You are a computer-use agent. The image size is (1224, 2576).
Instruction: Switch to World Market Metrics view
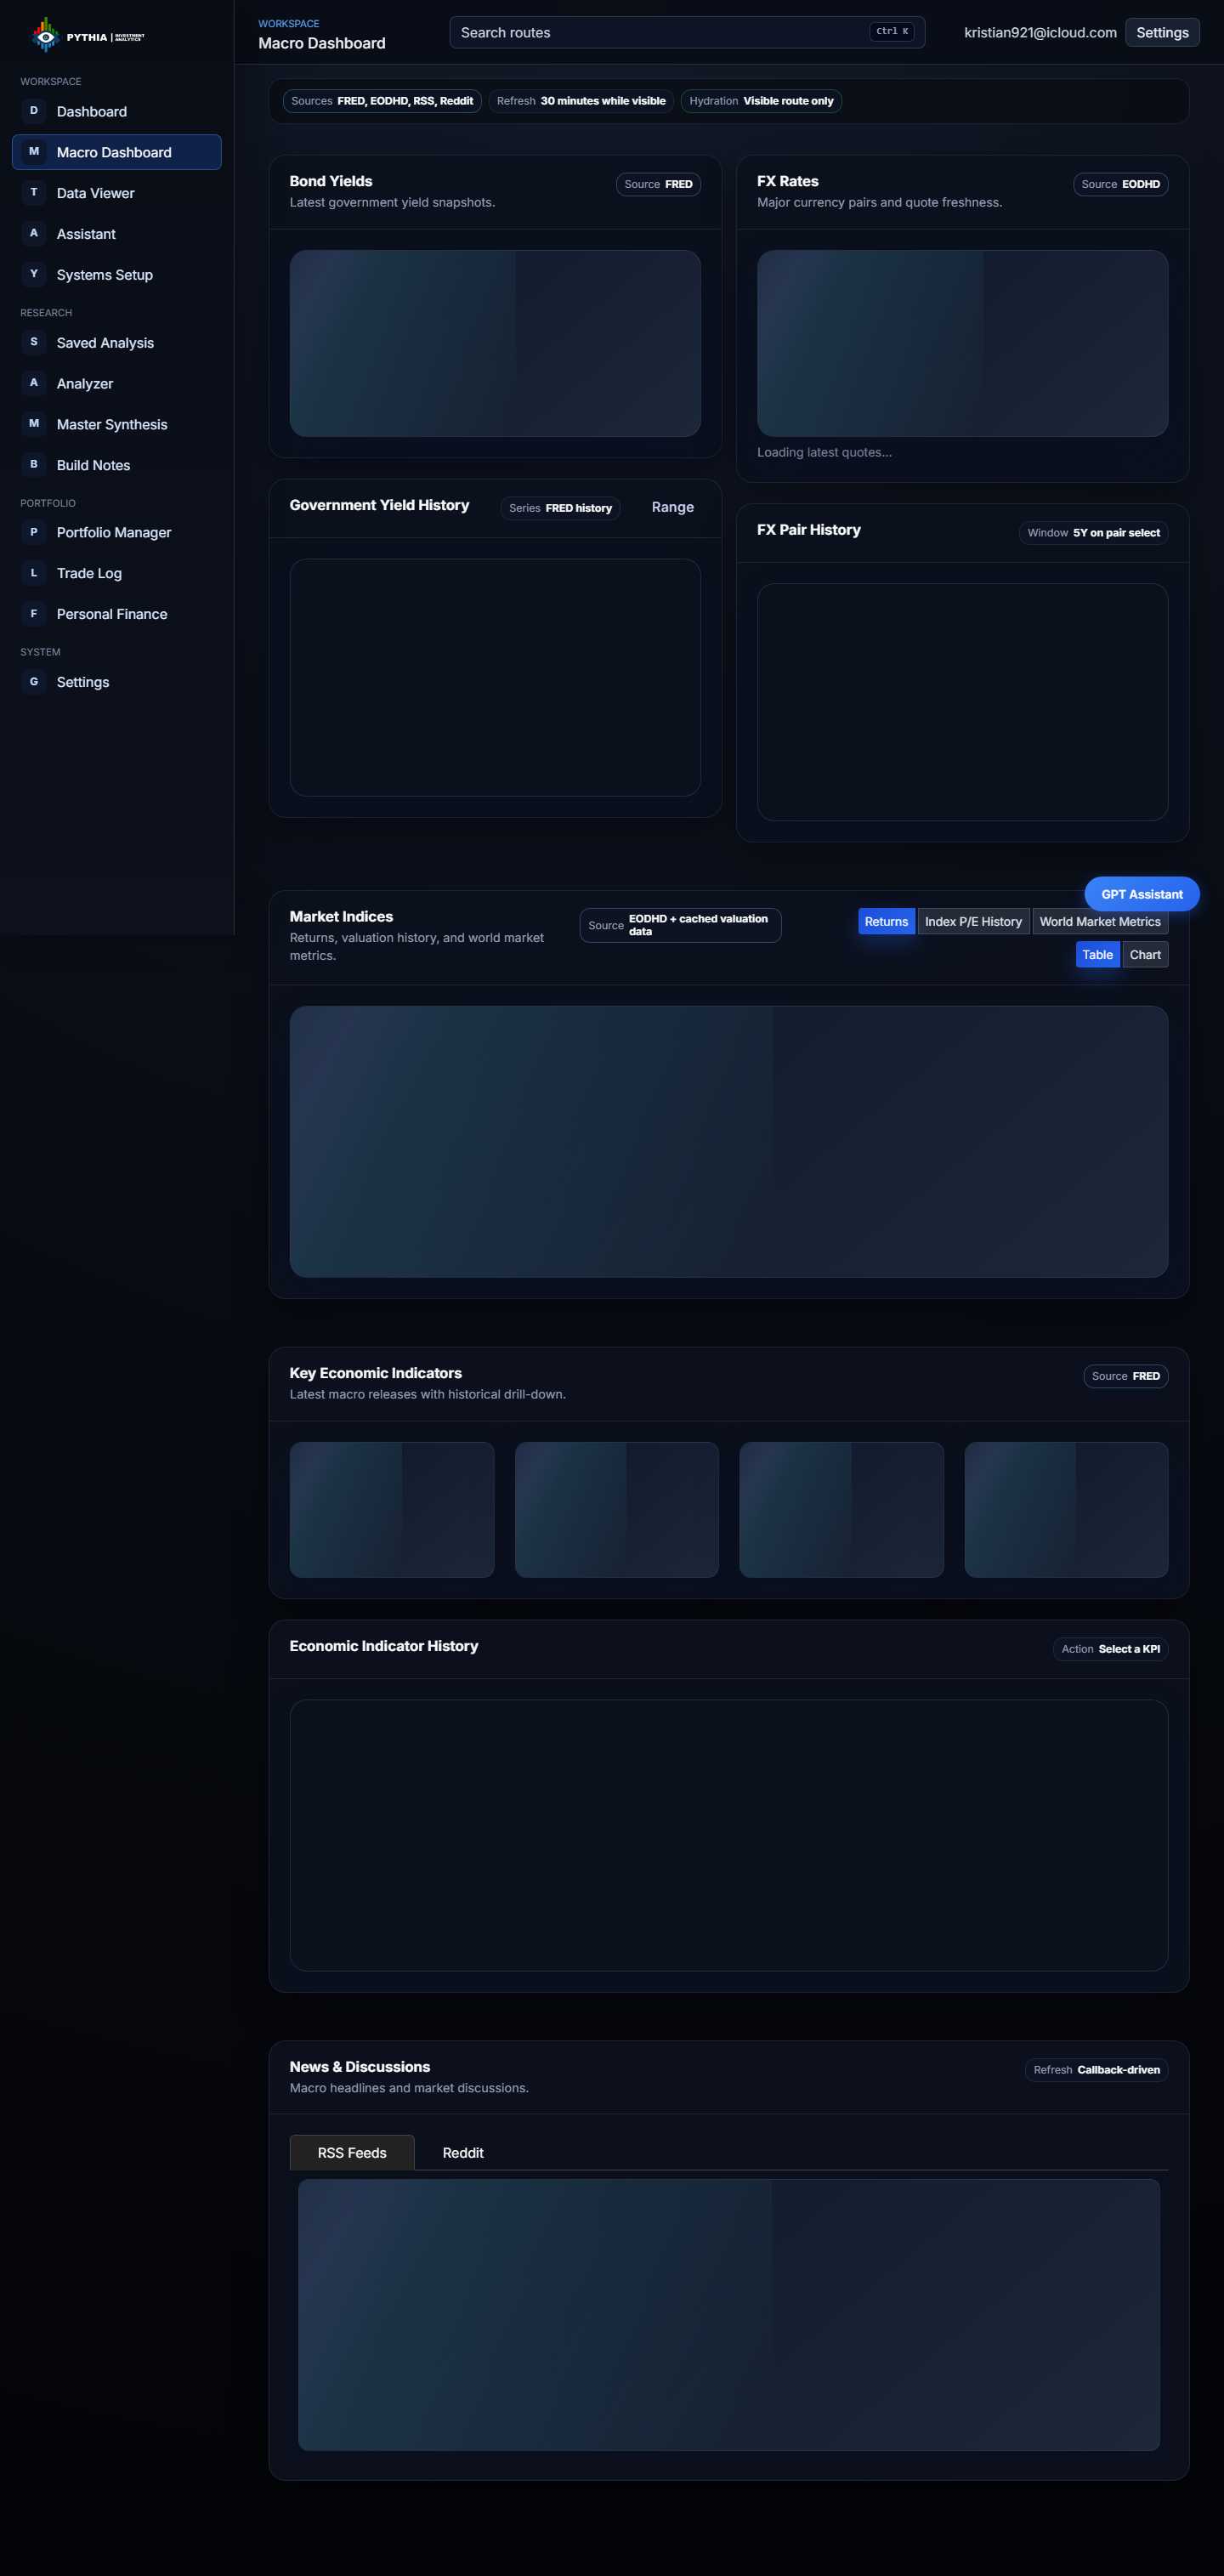coord(1100,921)
